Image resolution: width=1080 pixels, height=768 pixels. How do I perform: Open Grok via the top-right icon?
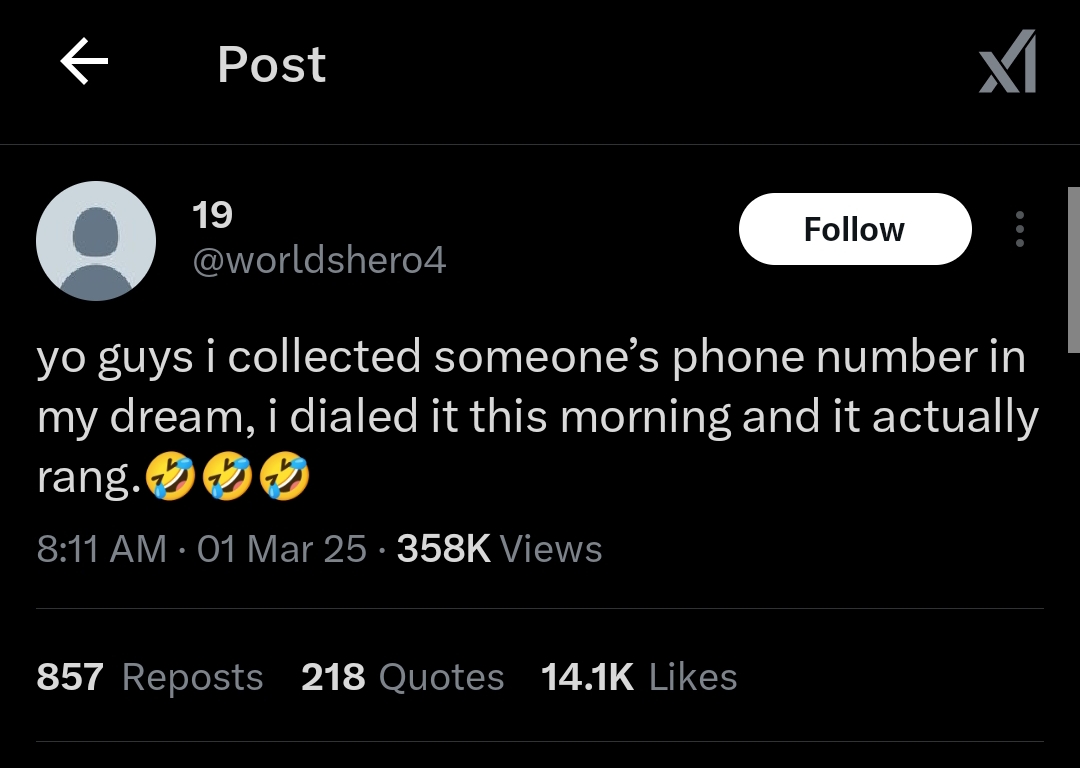point(1007,62)
